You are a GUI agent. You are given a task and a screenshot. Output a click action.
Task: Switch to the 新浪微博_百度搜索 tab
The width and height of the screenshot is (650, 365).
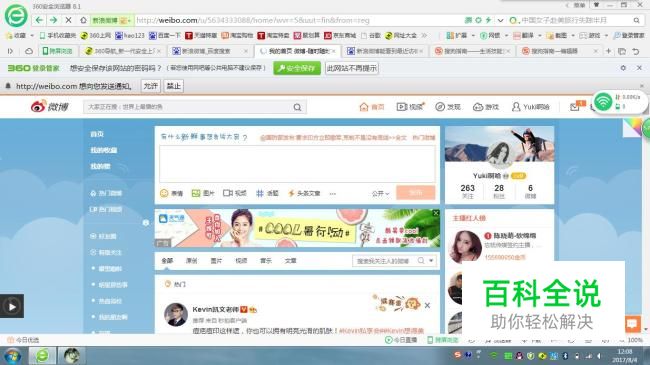pos(211,51)
